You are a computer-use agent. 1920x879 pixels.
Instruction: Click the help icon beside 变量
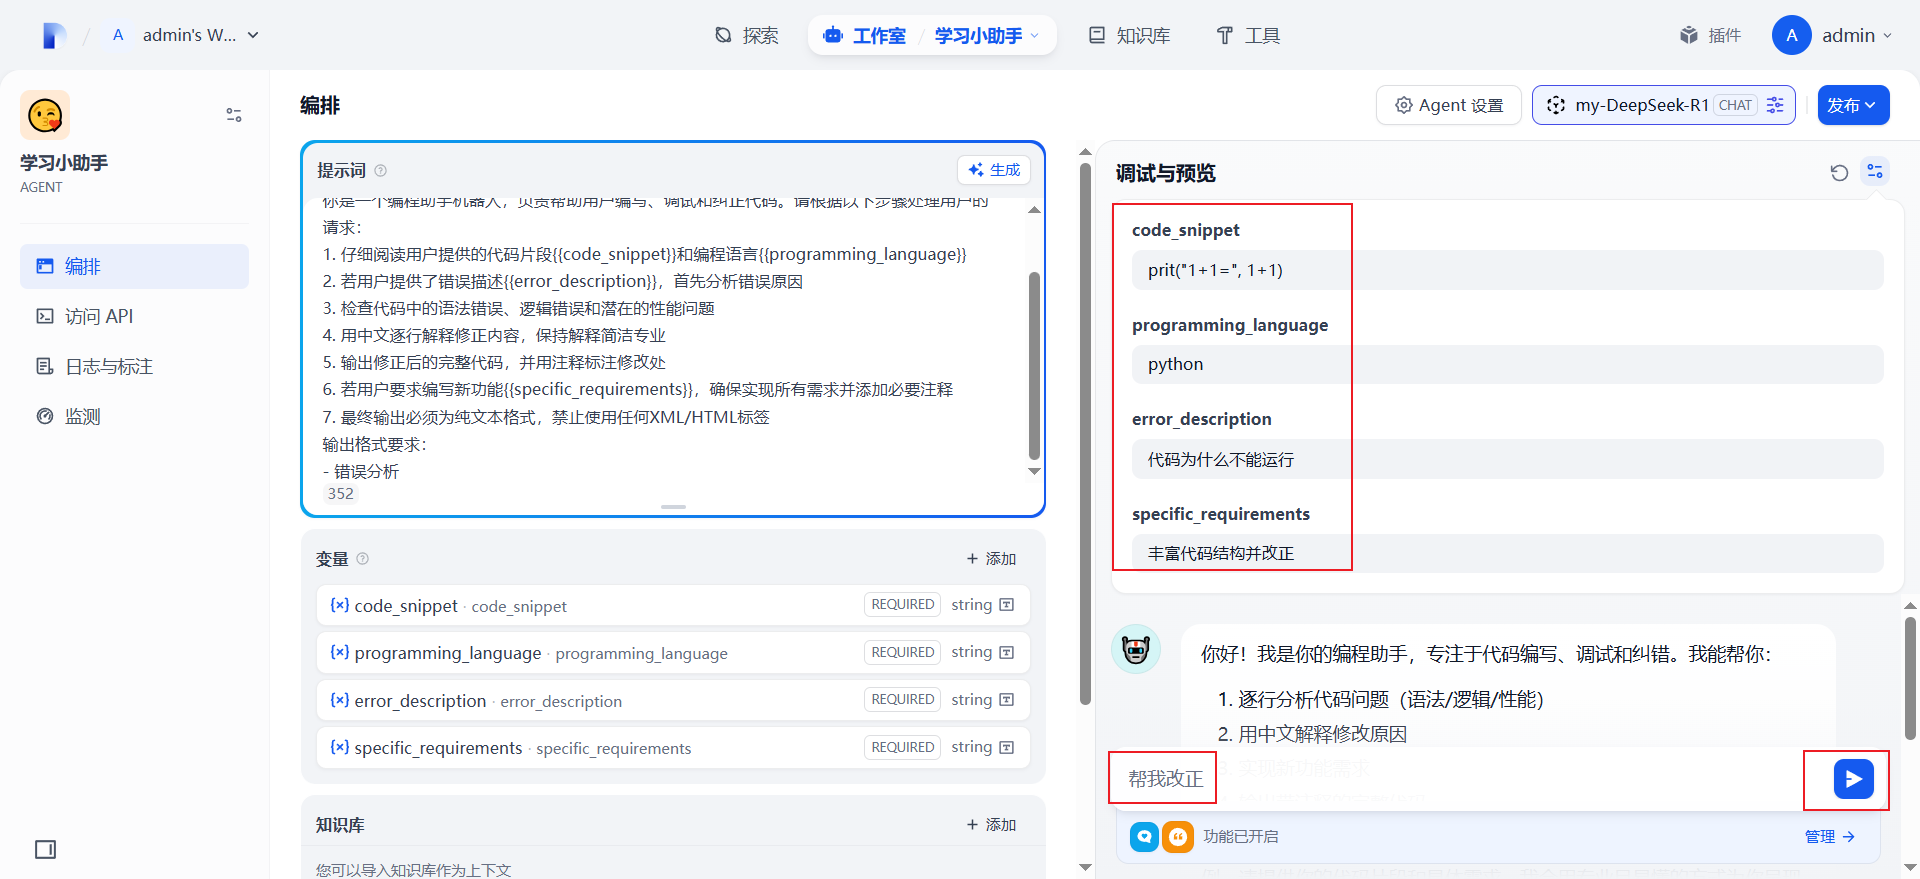[363, 559]
